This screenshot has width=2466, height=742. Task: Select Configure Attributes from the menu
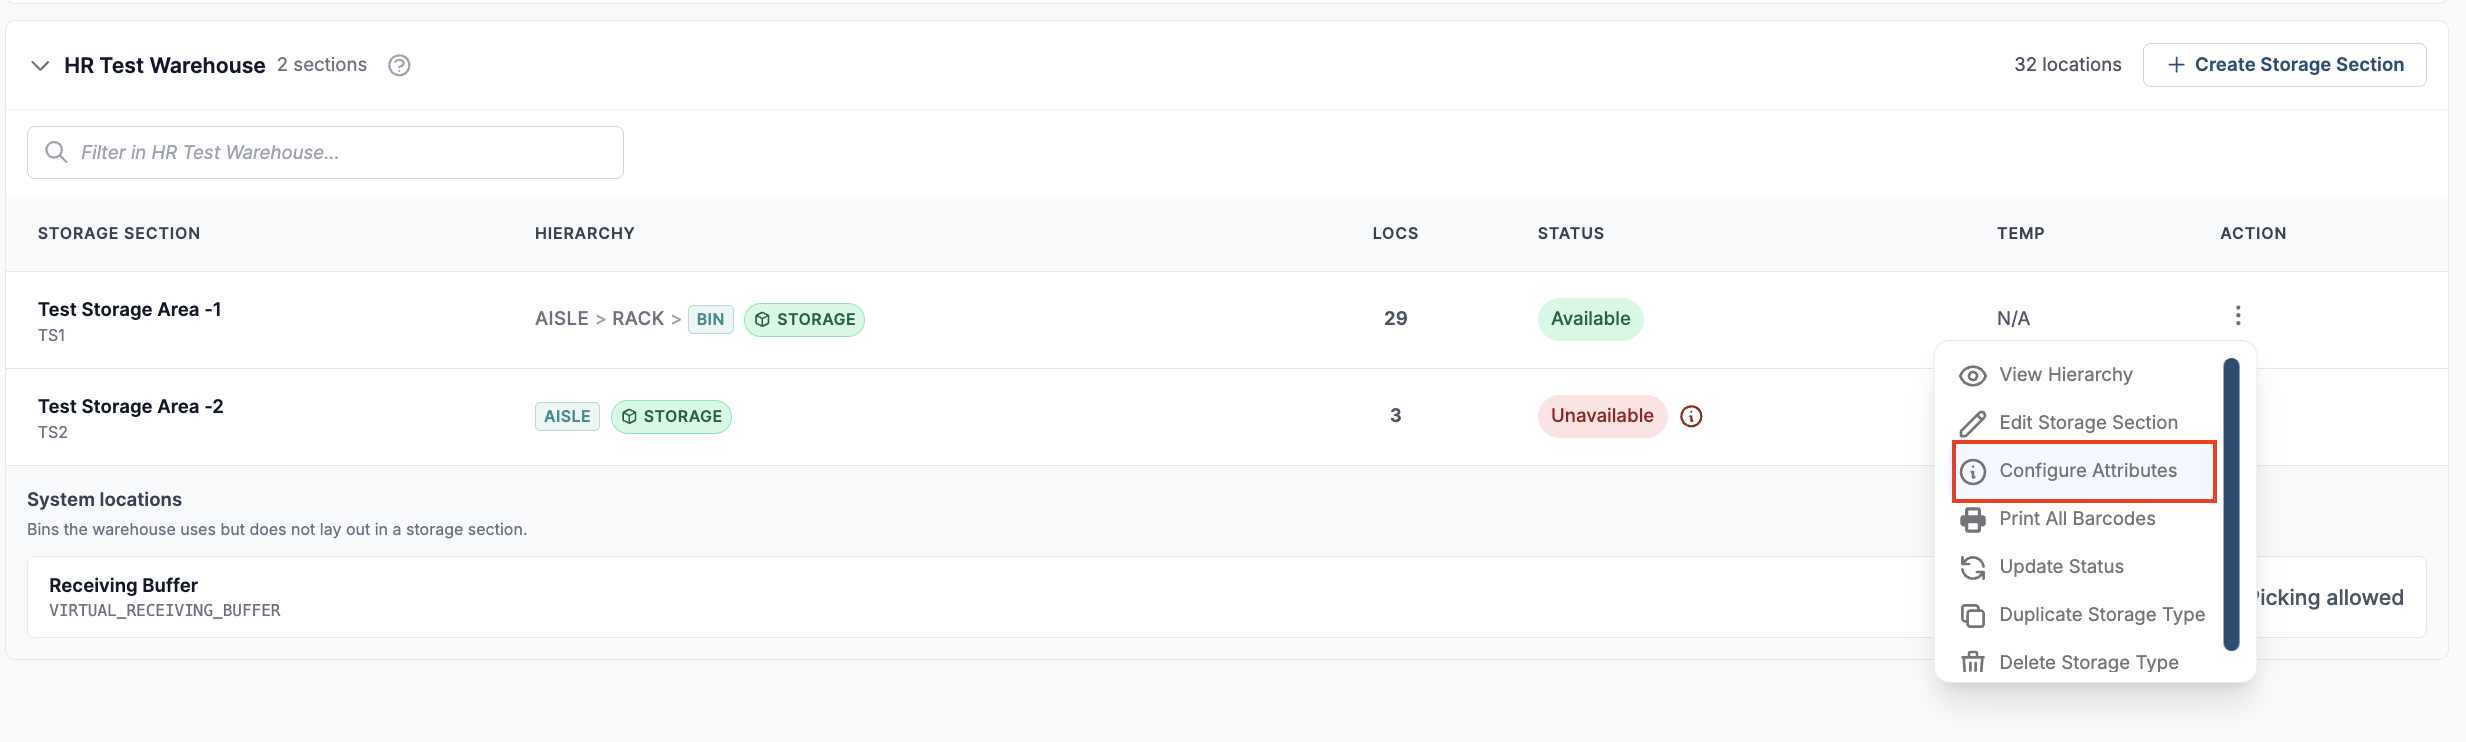tap(2085, 471)
